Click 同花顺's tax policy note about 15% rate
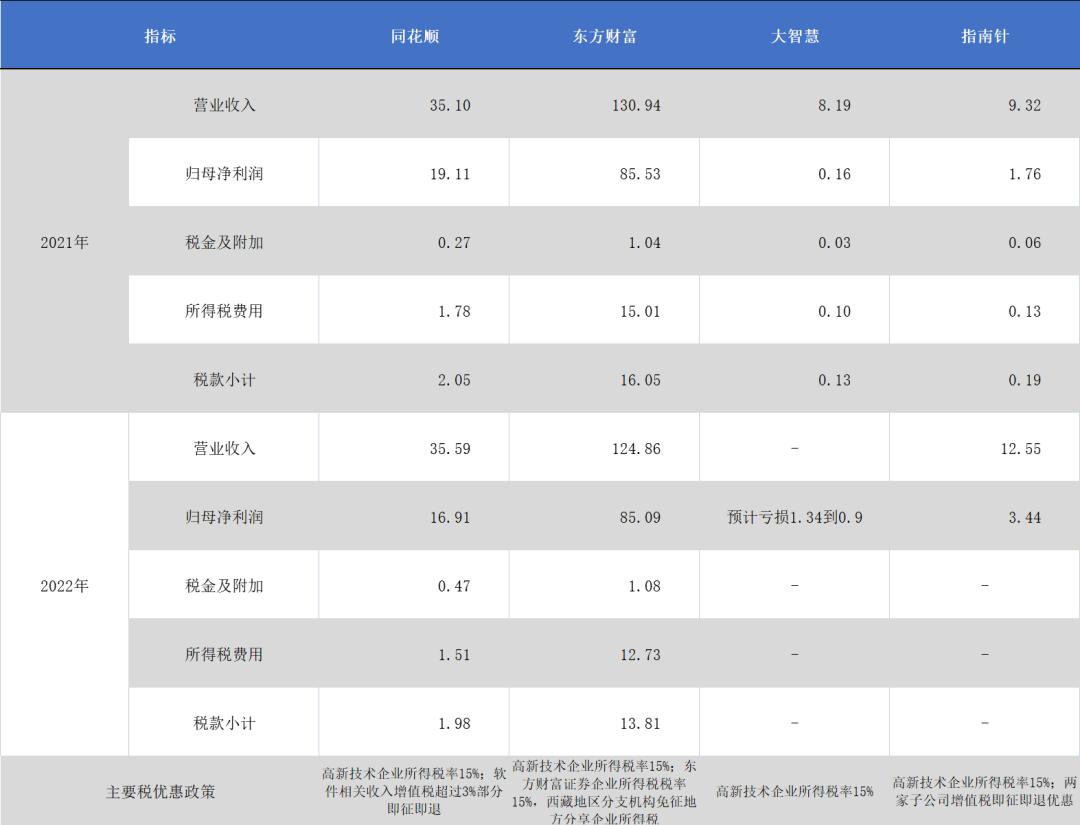 (413, 789)
